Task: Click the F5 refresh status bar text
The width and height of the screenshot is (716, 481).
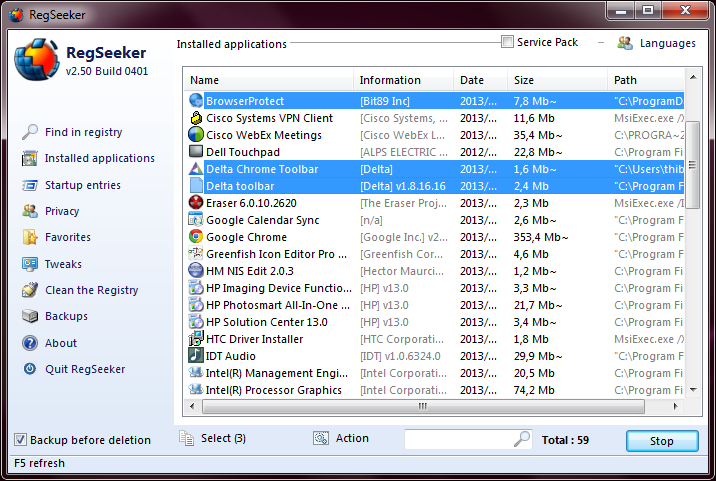Action: (x=40, y=463)
